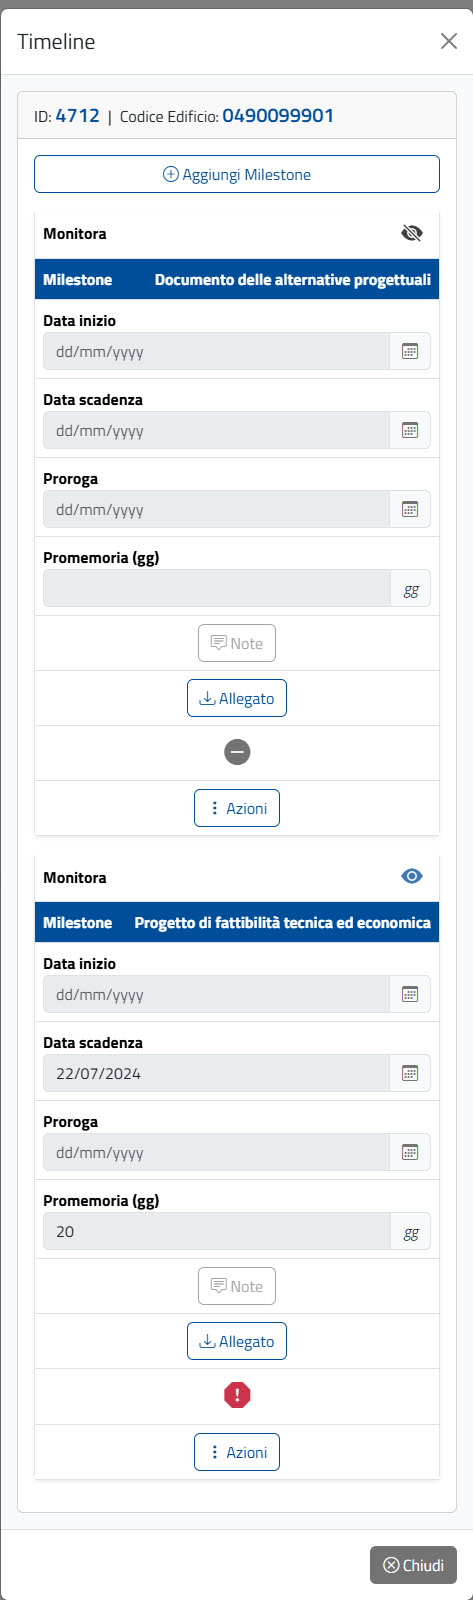
Task: Close the Timeline dialog with X
Action: click(449, 41)
